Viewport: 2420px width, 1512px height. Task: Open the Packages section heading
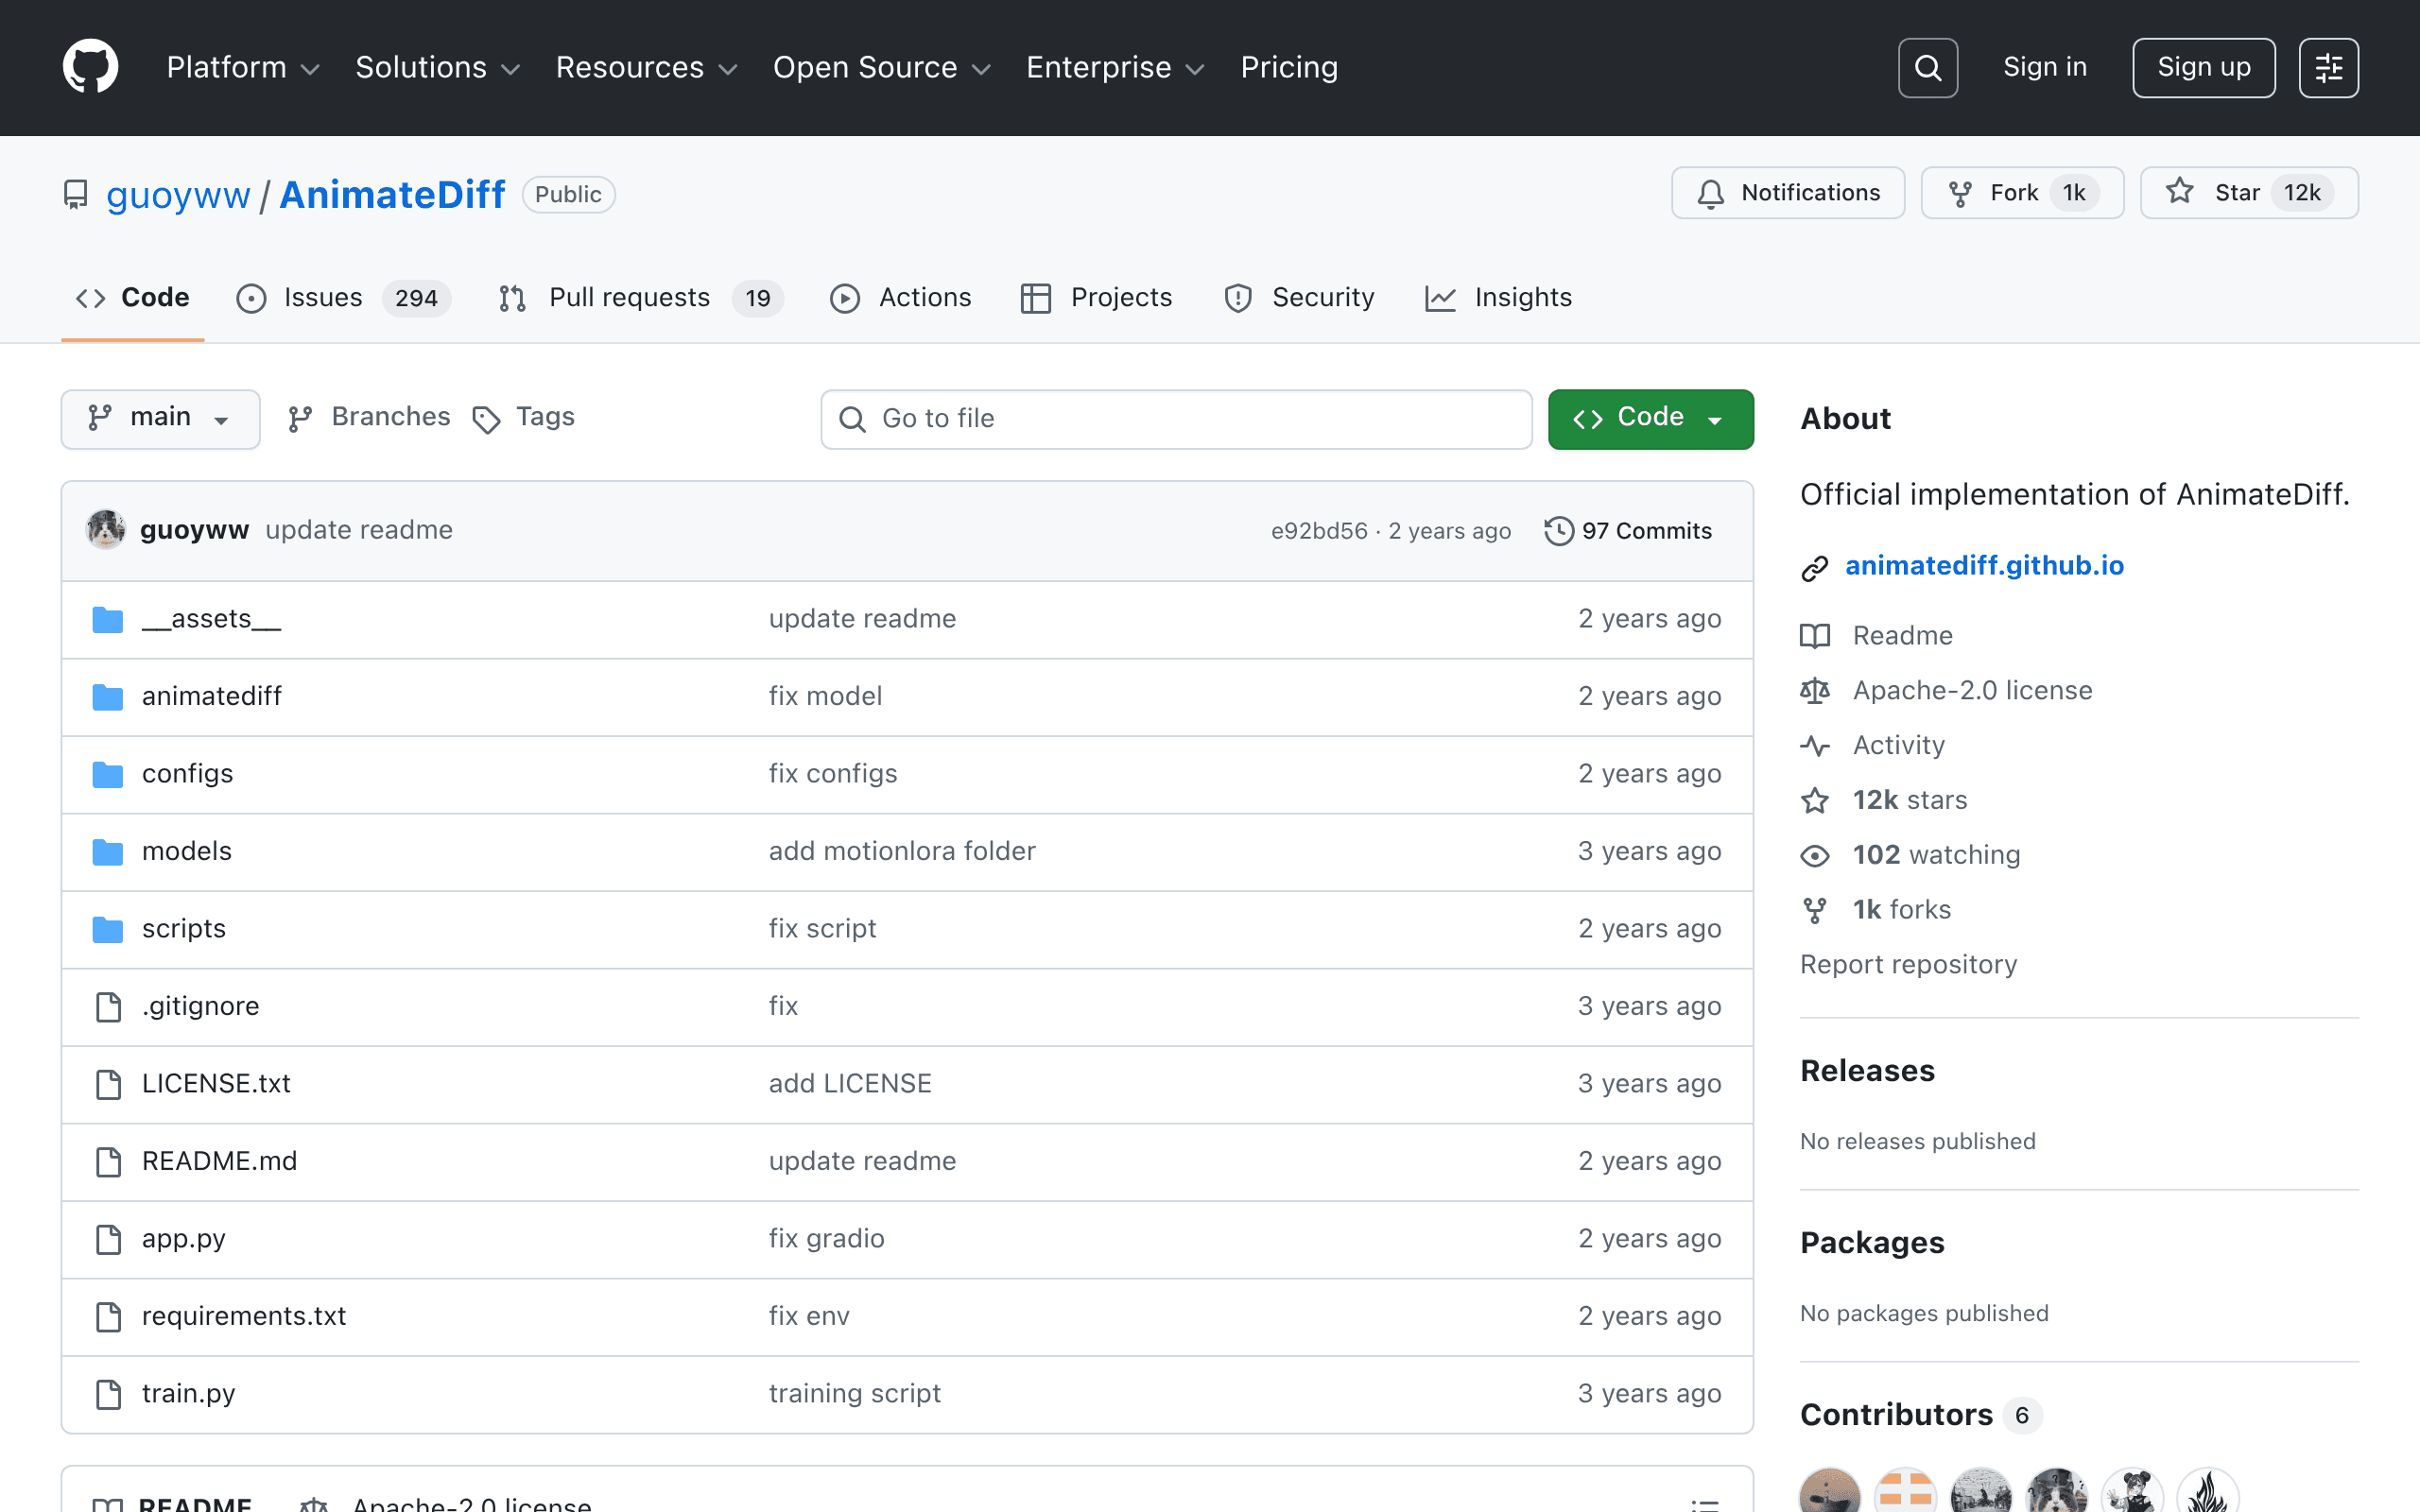(1872, 1243)
